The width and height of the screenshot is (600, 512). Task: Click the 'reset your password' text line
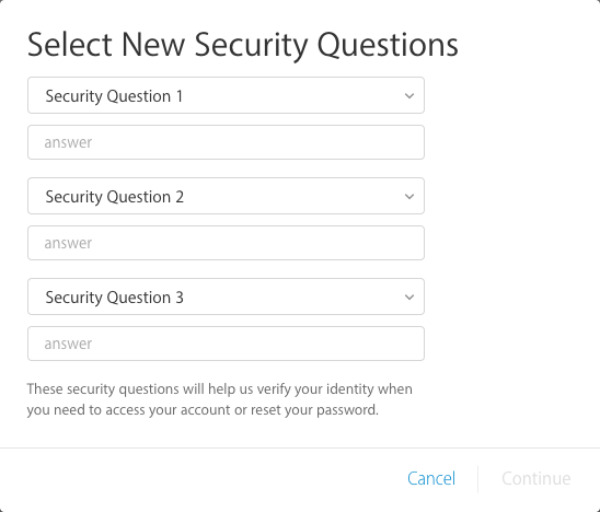[x=203, y=408]
